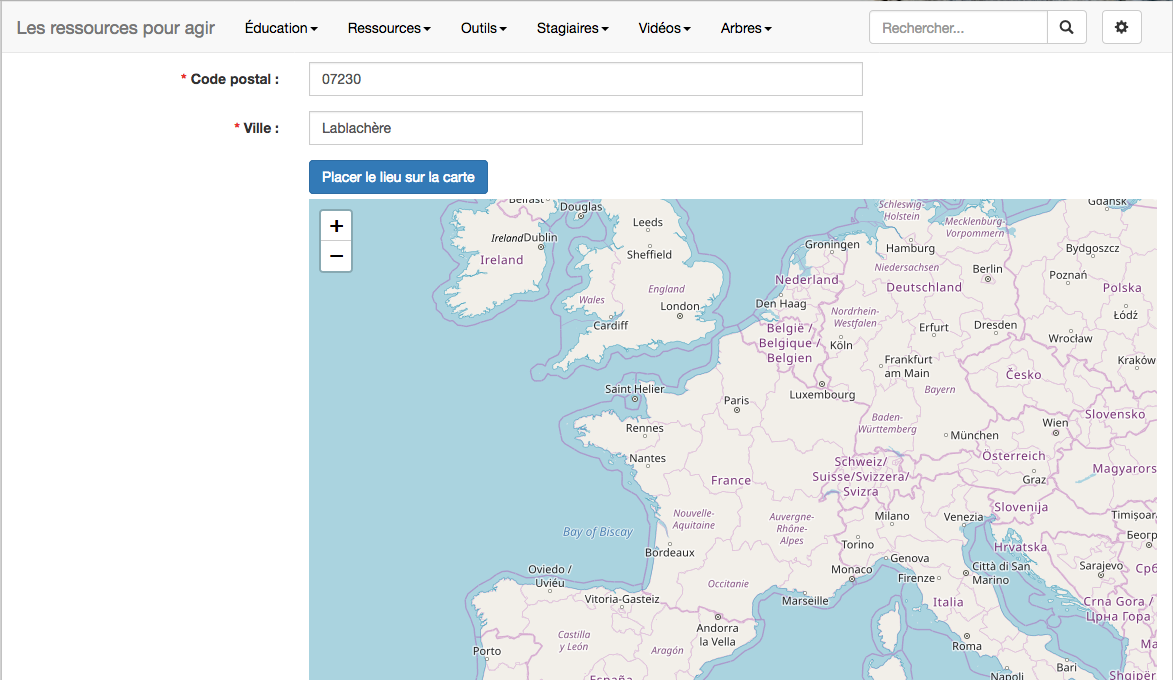Open the settings gear menu
Image resolution: width=1173 pixels, height=680 pixels.
(1121, 28)
